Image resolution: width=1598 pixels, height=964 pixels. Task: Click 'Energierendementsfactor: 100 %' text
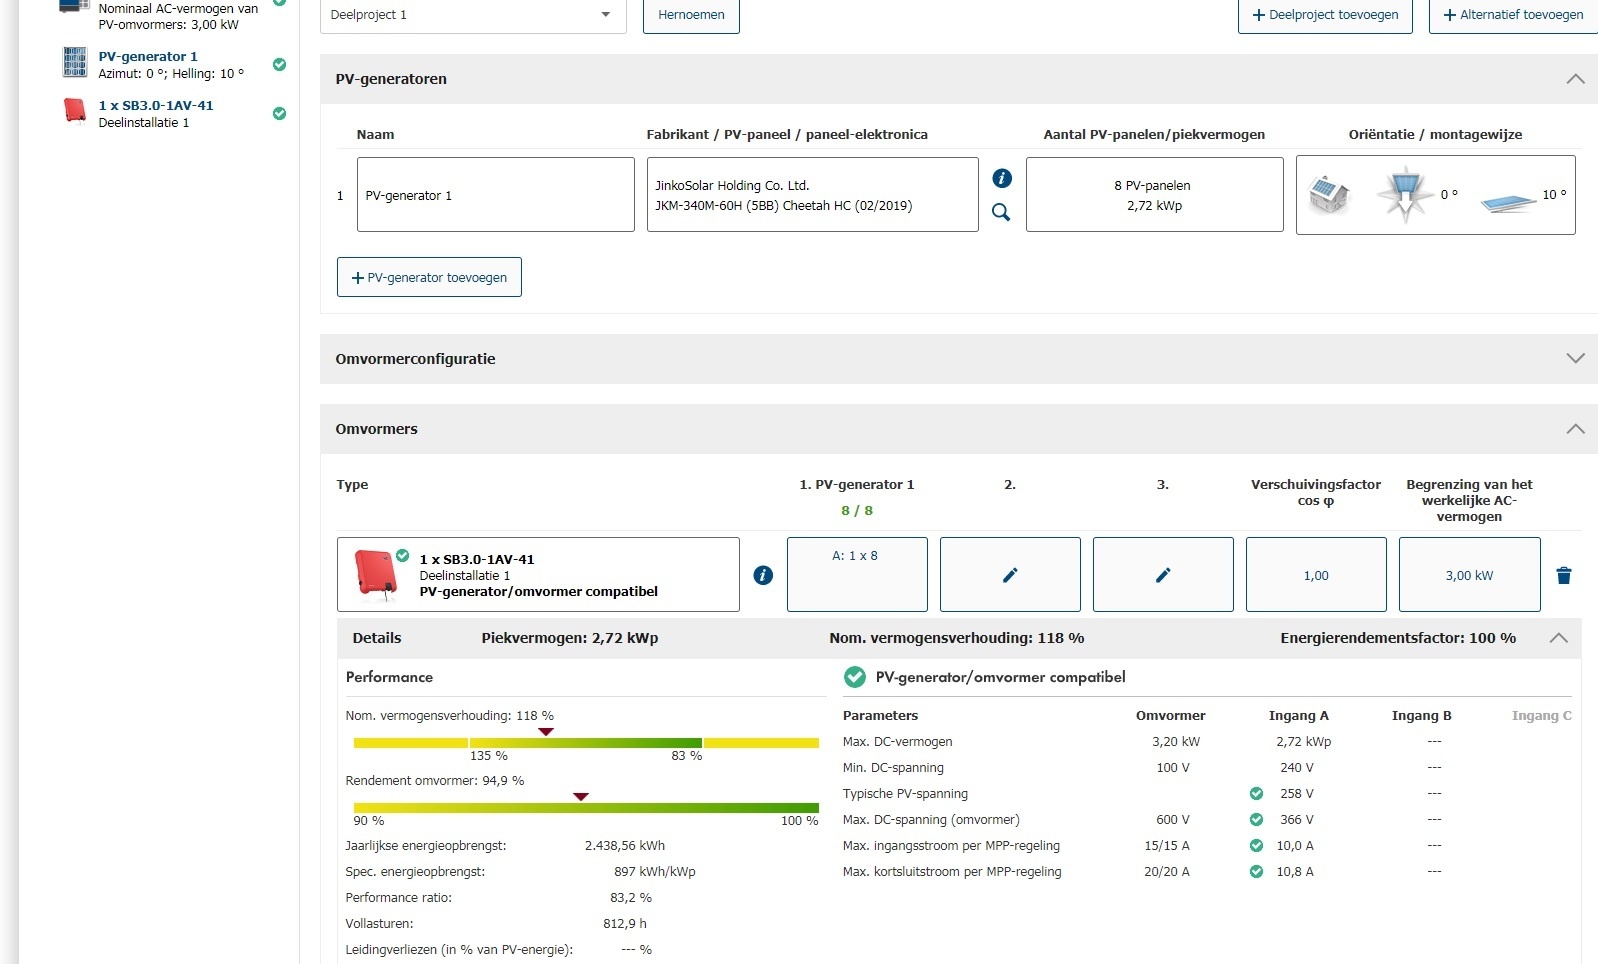[1398, 638]
